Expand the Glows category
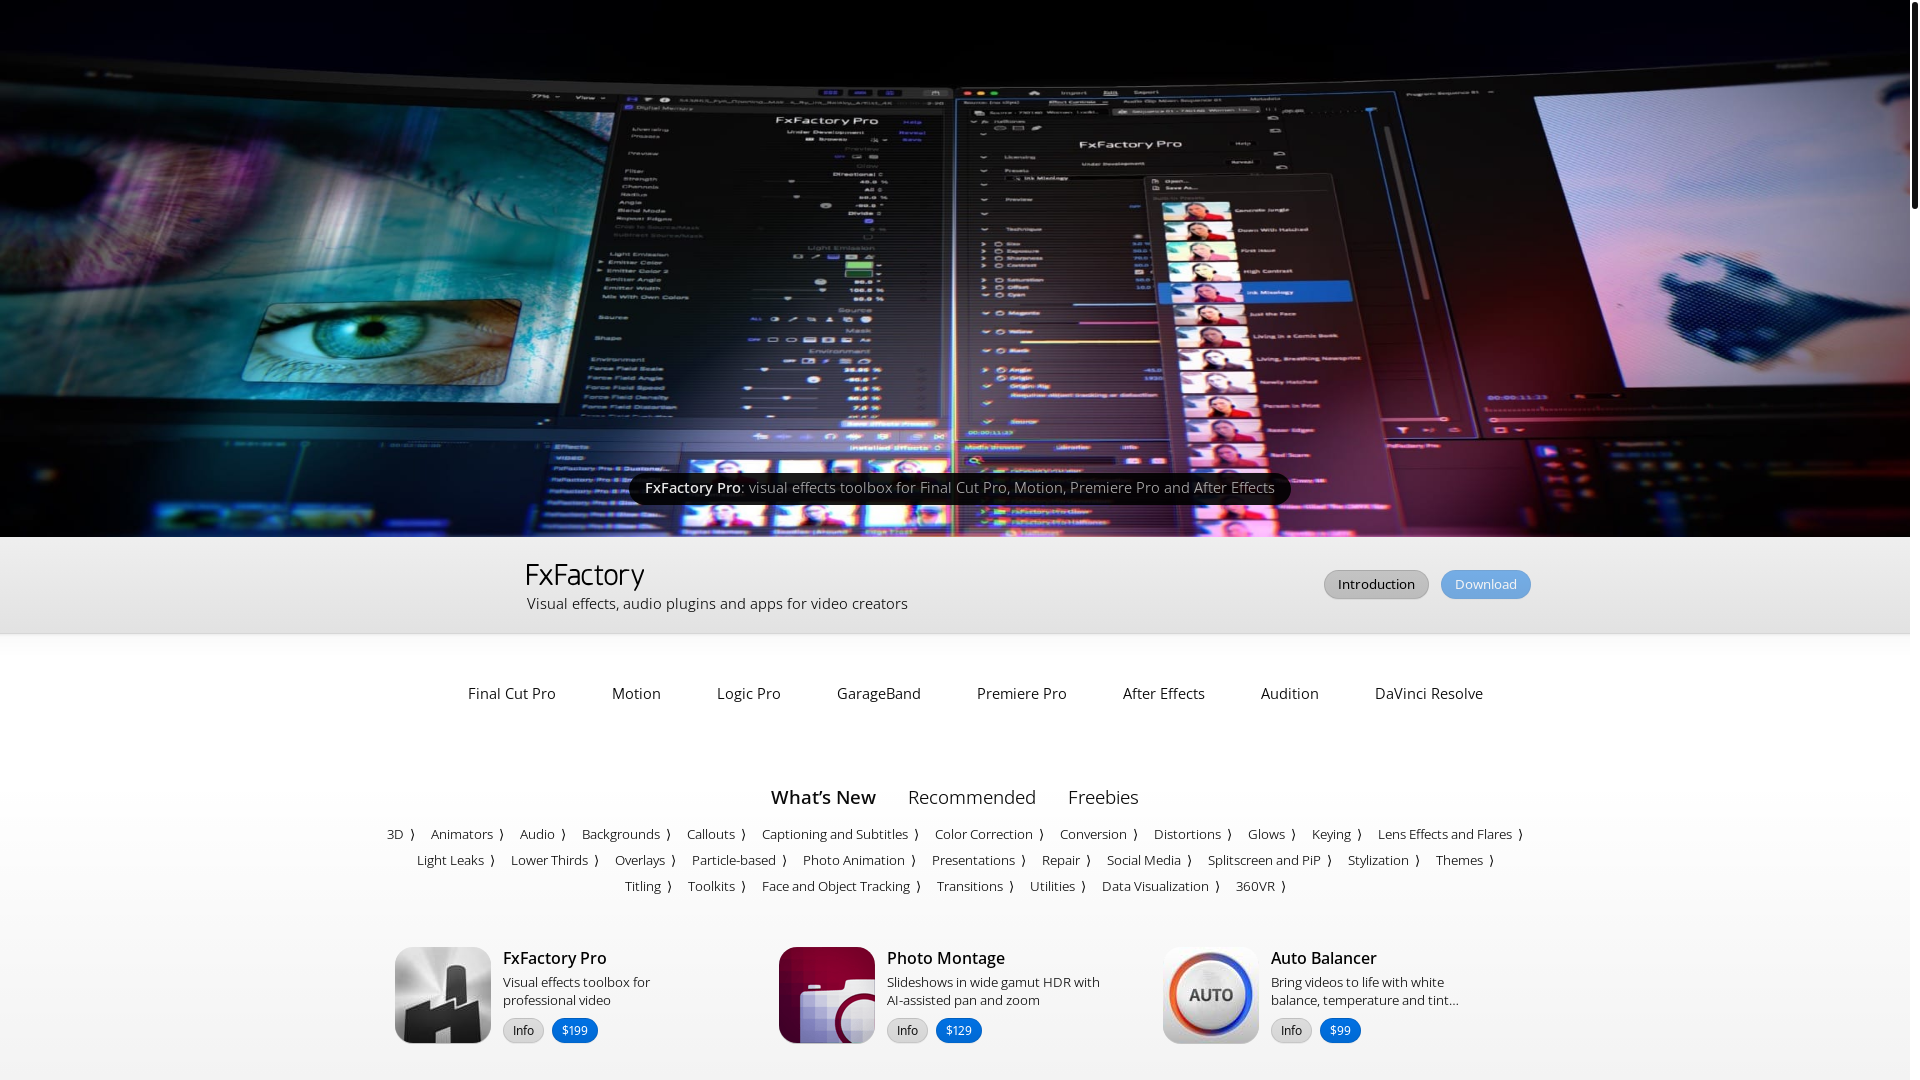This screenshot has height=1080, width=1920. (x=1272, y=835)
